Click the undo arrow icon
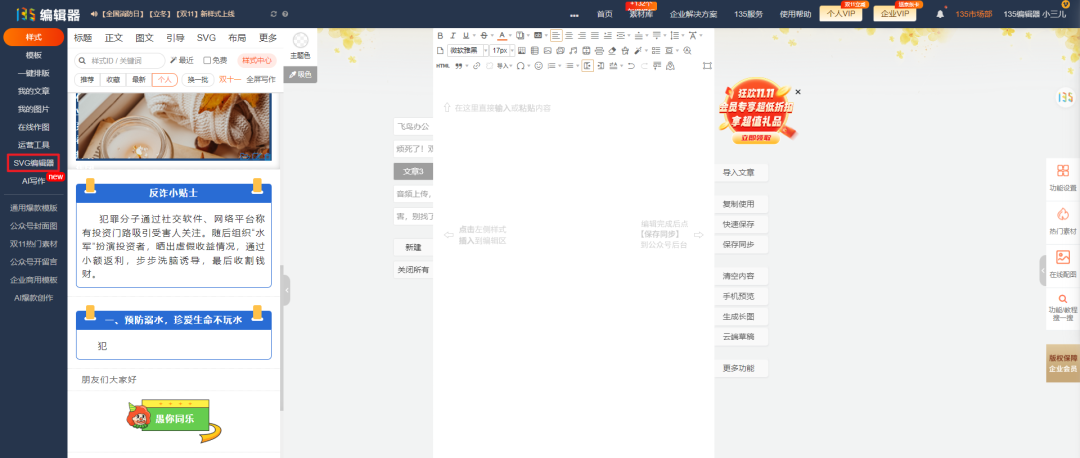Image resolution: width=1080 pixels, height=458 pixels. click(x=631, y=65)
